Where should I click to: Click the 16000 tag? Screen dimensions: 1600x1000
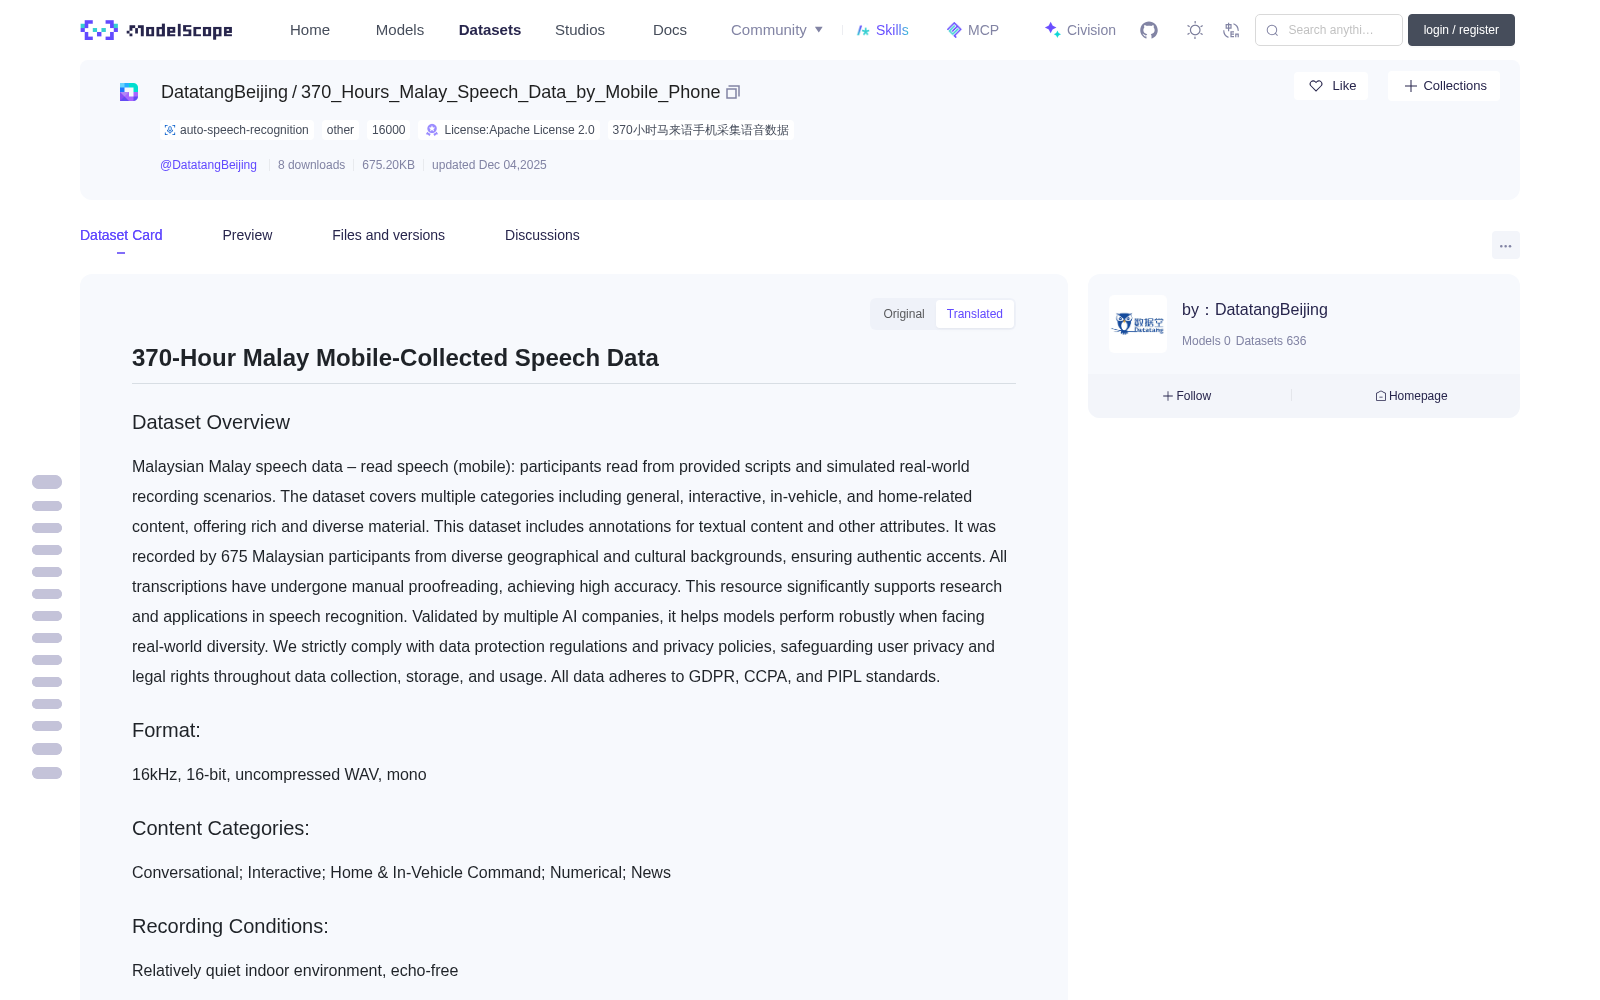click(388, 130)
